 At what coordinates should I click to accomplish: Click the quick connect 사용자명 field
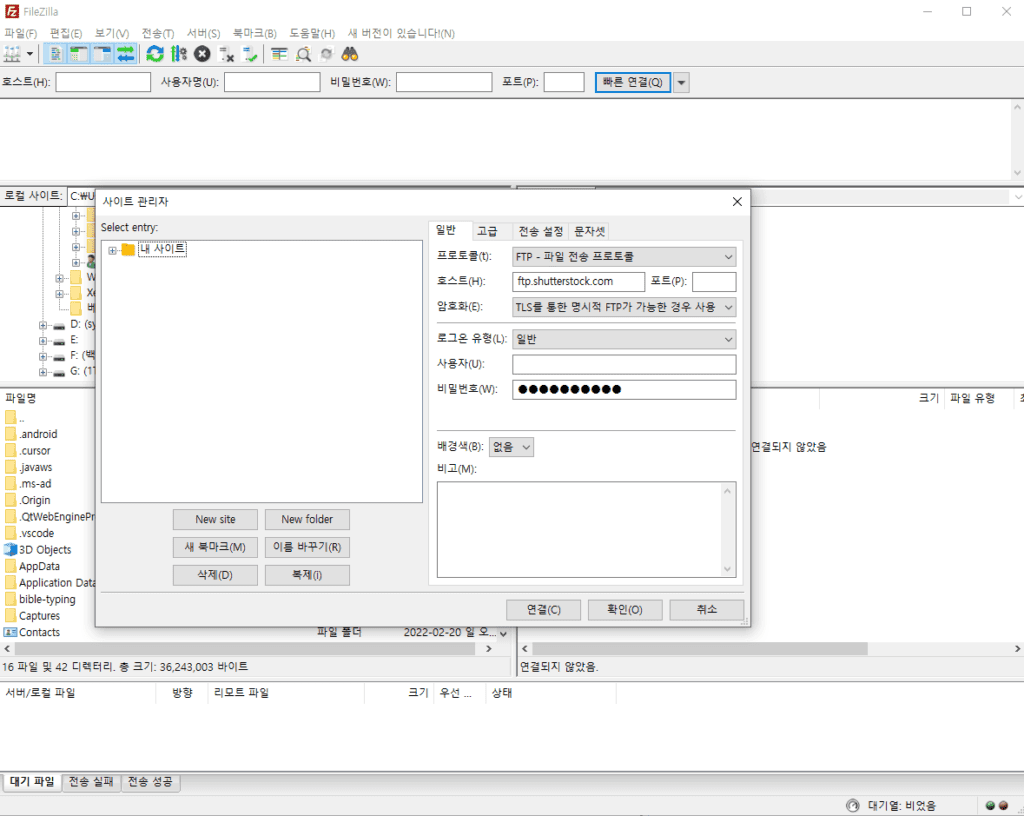pyautogui.click(x=272, y=82)
